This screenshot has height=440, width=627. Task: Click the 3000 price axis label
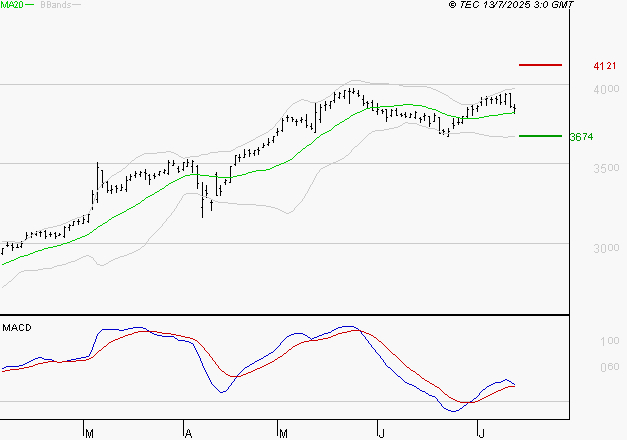(x=606, y=248)
